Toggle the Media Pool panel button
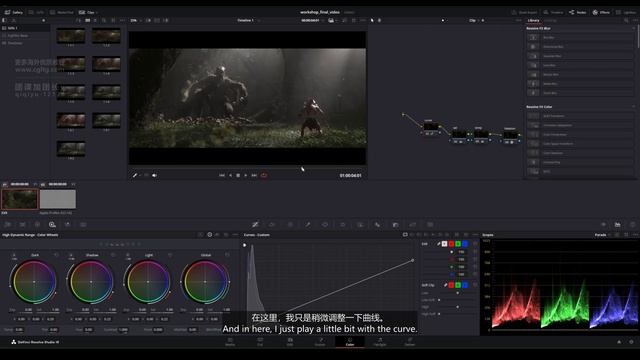 tap(62, 12)
